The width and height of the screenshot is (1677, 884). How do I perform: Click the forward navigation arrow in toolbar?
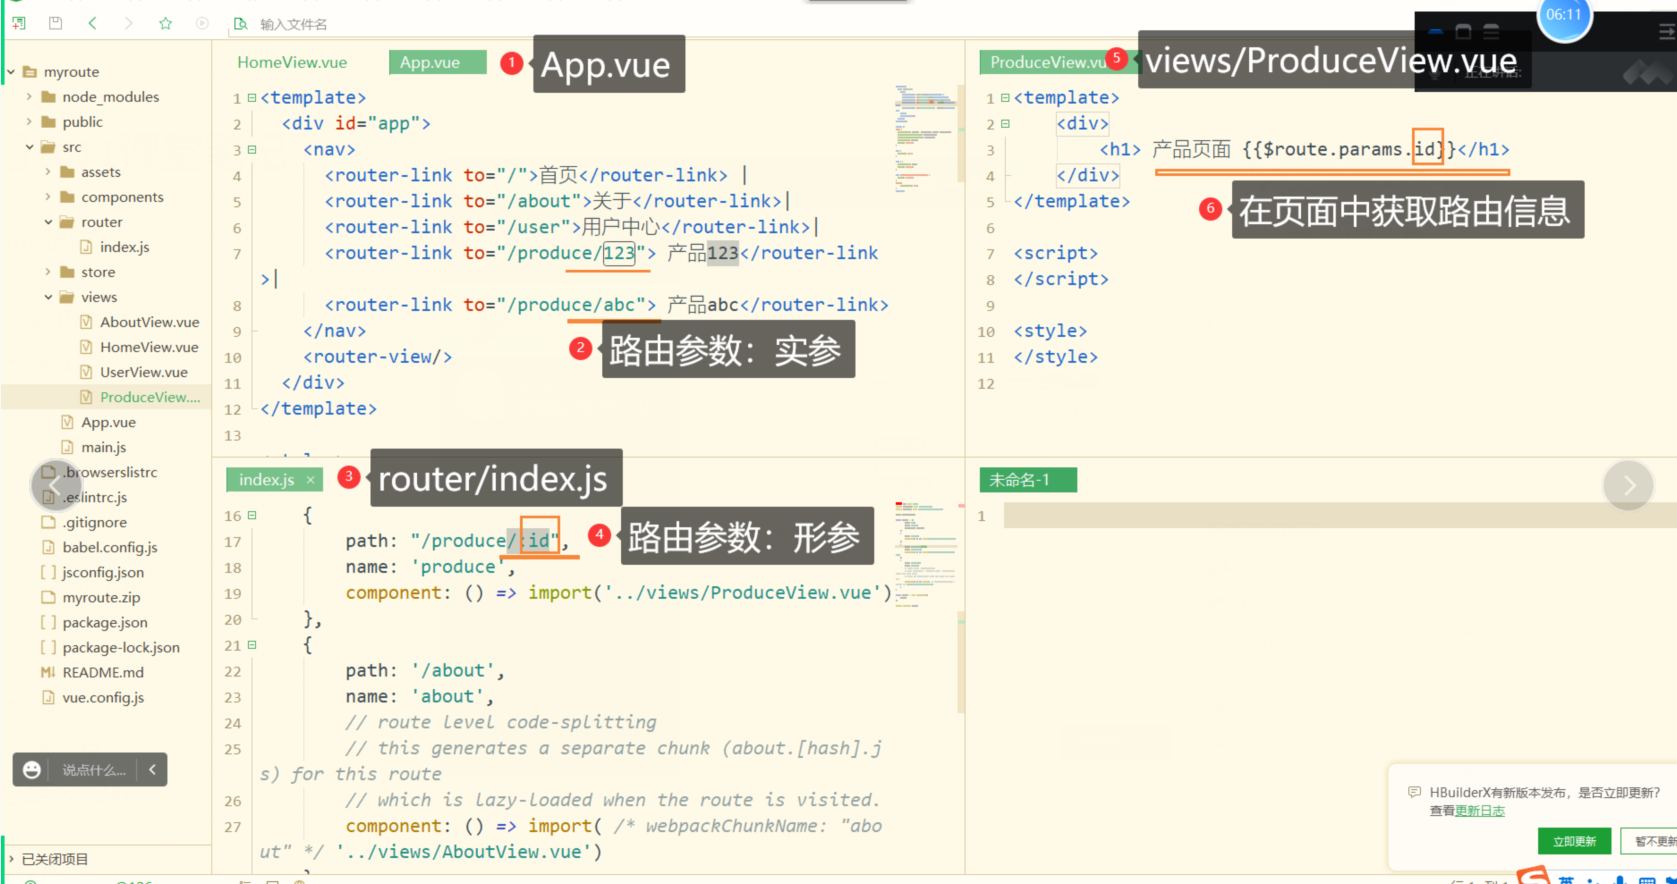[x=128, y=23]
